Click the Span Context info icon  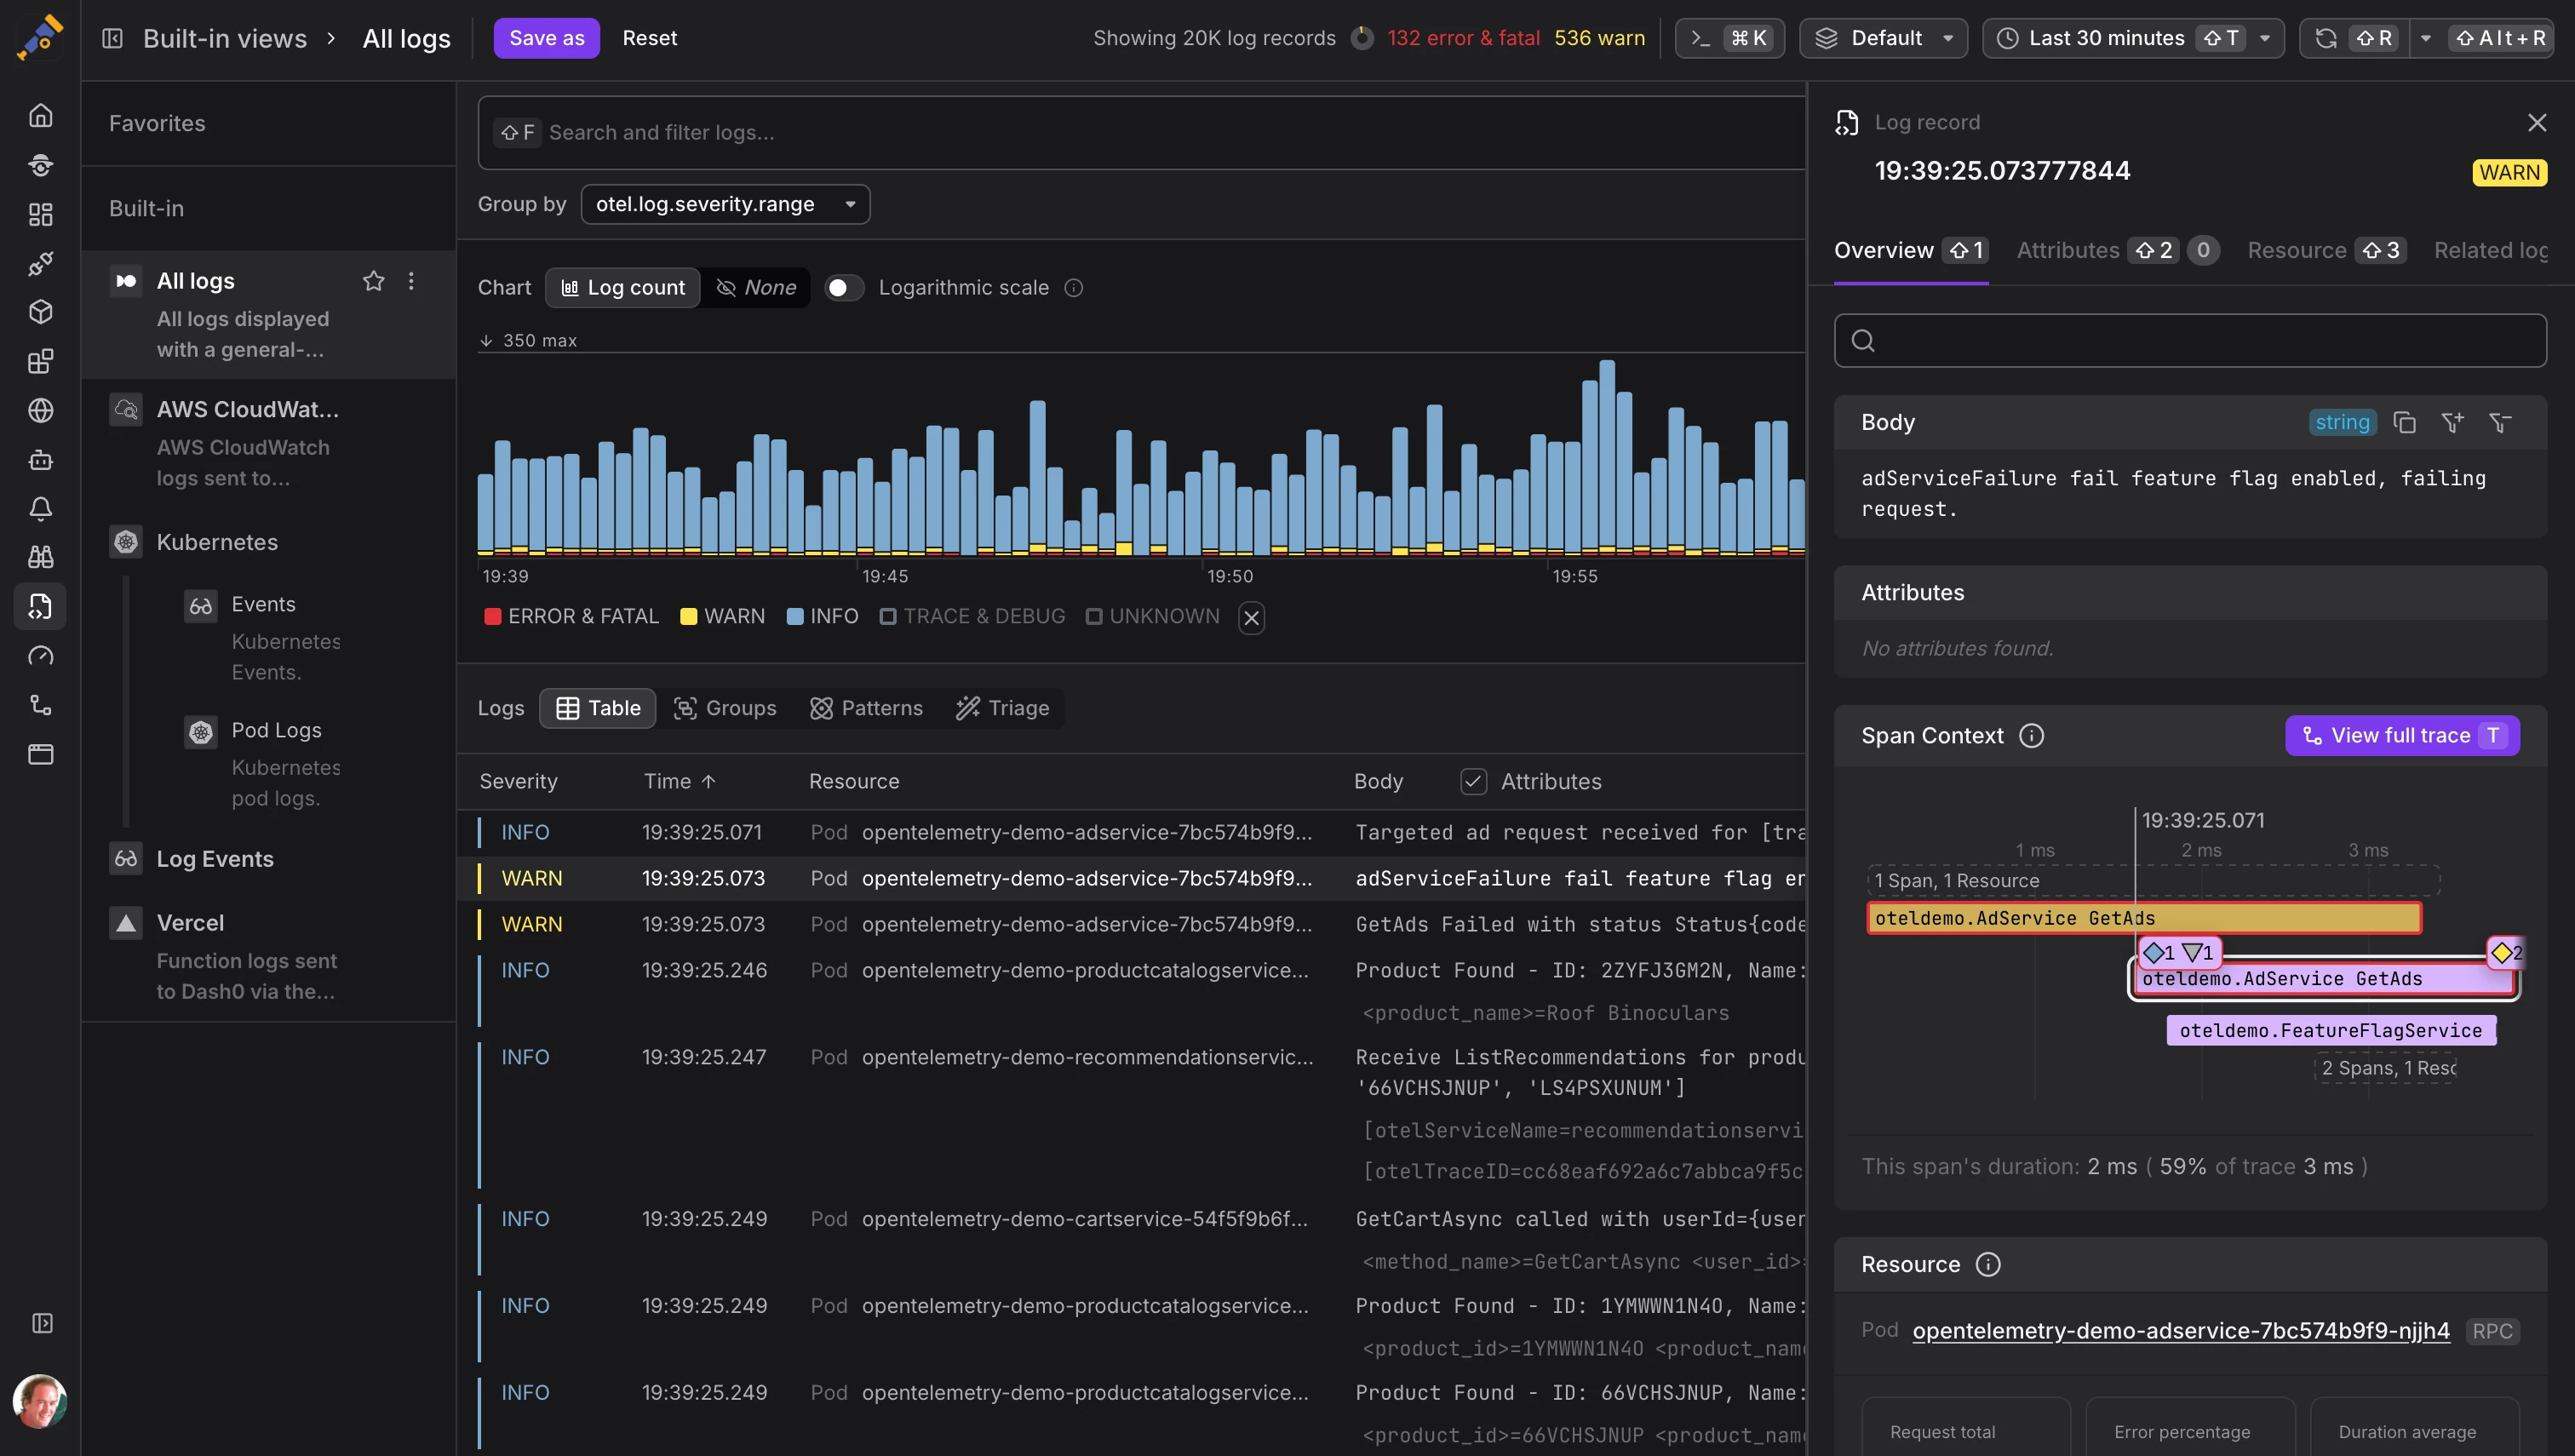2031,736
